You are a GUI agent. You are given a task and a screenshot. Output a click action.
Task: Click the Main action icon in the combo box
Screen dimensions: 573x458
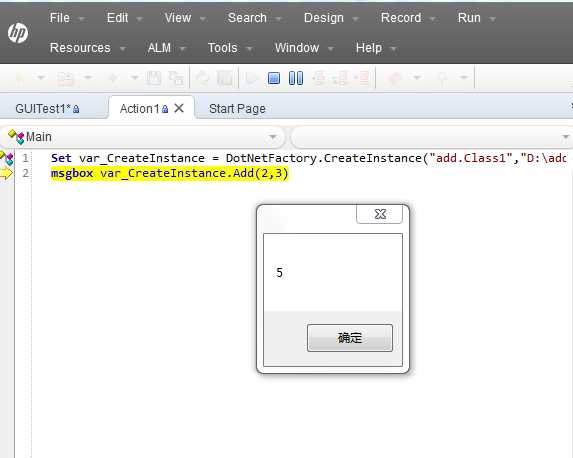coord(16,137)
